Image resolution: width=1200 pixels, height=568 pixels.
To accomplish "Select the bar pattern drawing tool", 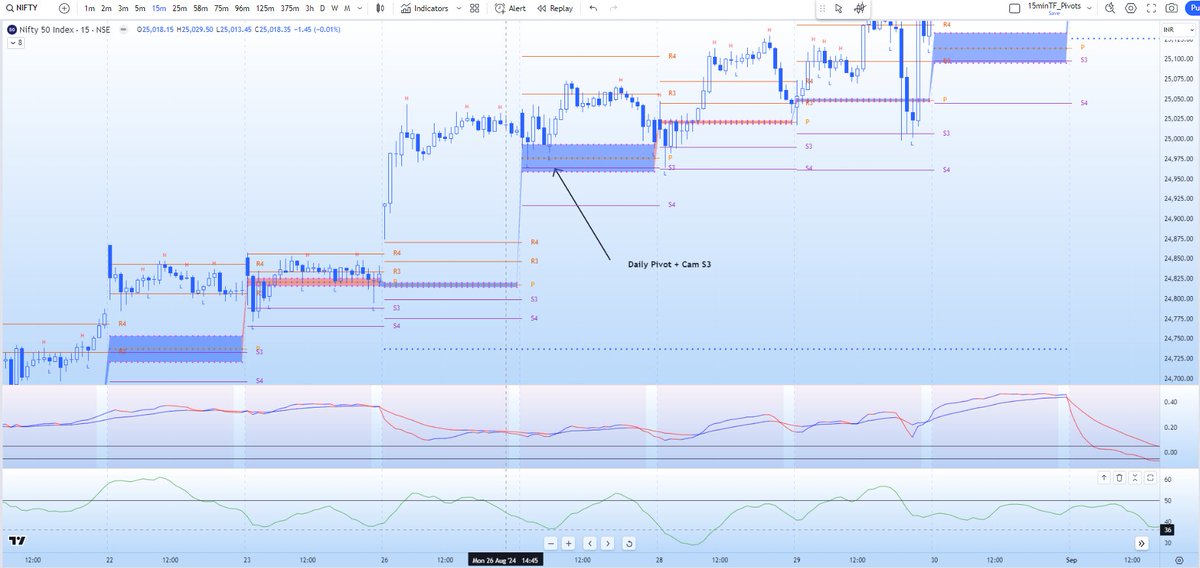I will tap(860, 8).
